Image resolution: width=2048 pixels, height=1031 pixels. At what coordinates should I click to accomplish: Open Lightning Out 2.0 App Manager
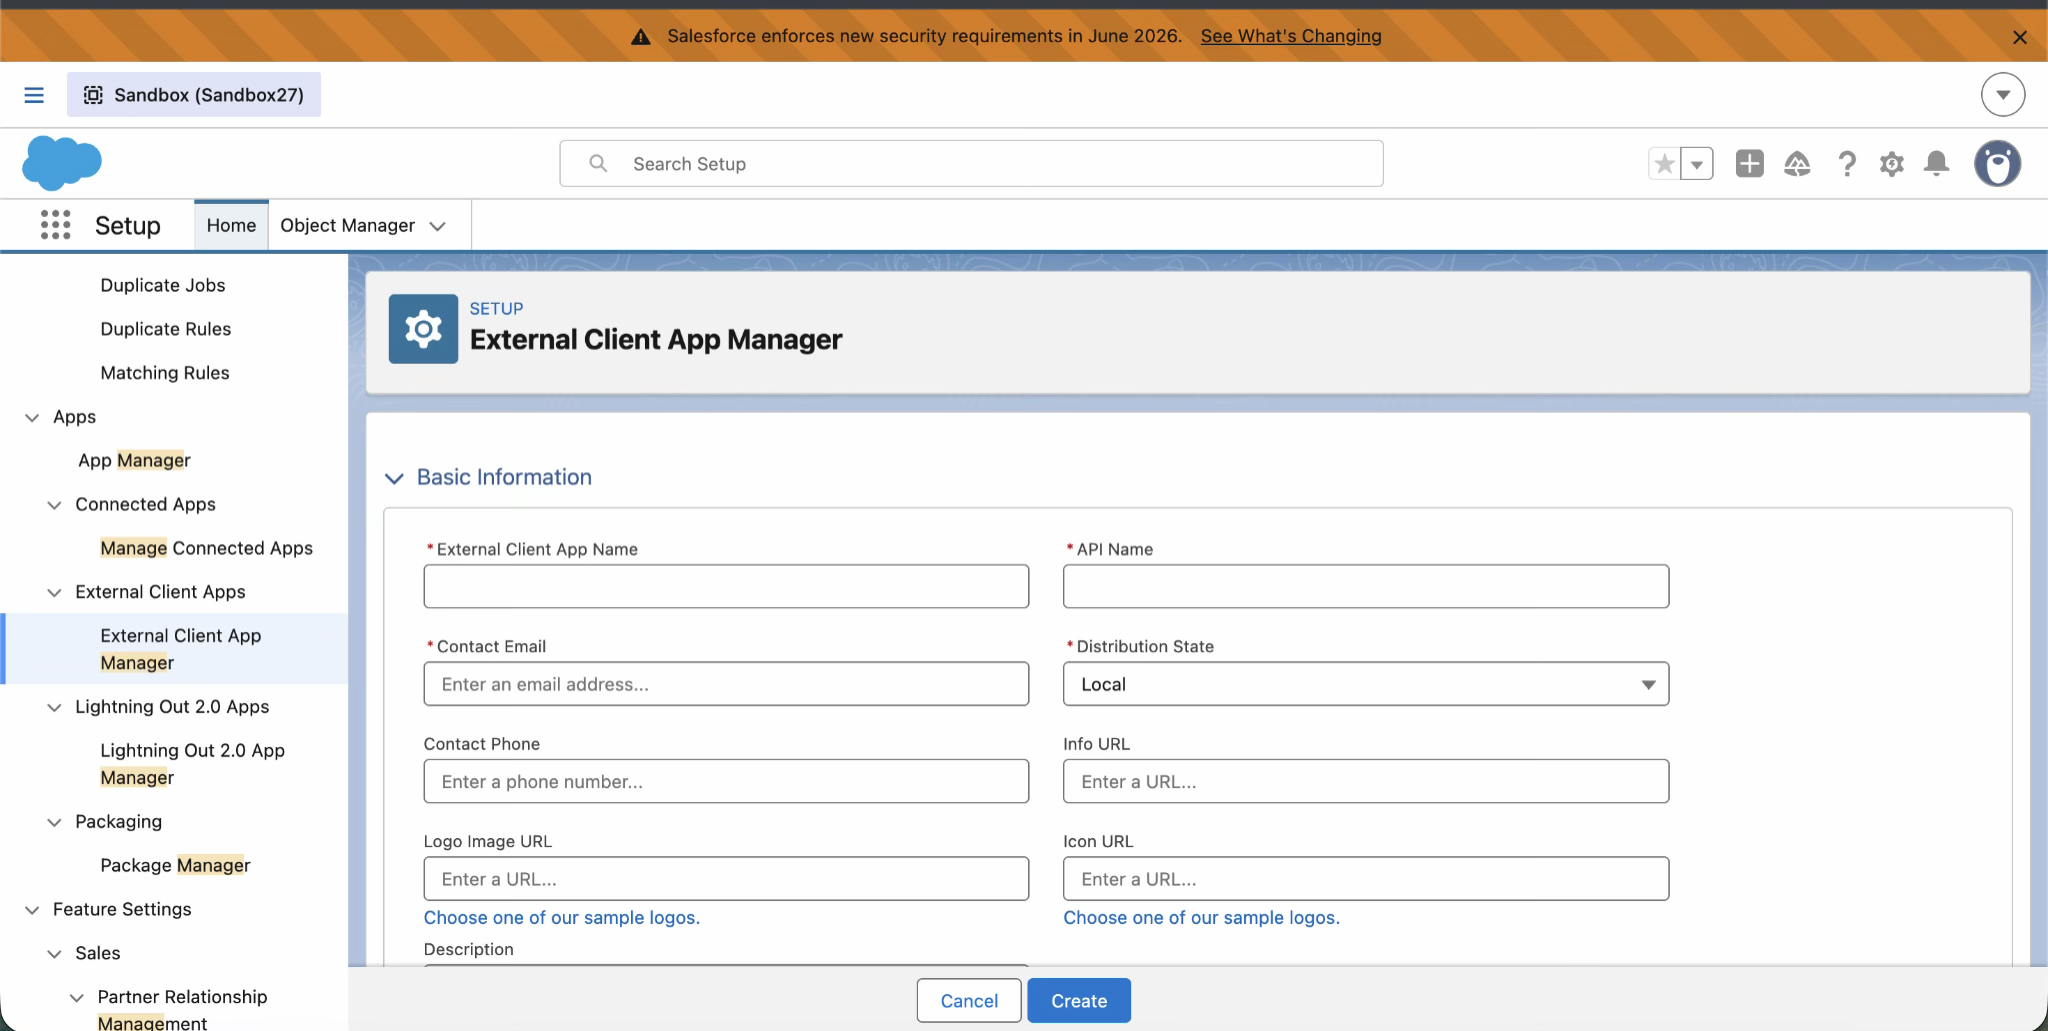click(192, 764)
